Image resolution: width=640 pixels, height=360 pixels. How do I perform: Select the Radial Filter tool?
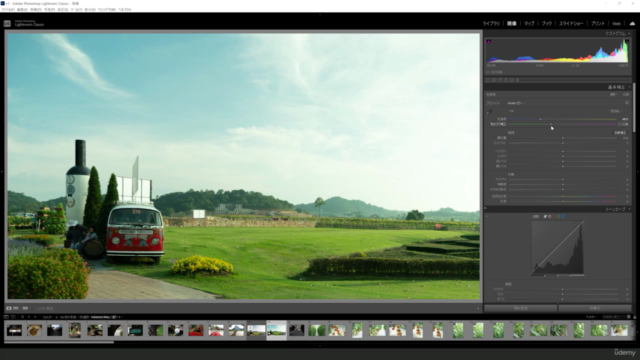point(512,80)
